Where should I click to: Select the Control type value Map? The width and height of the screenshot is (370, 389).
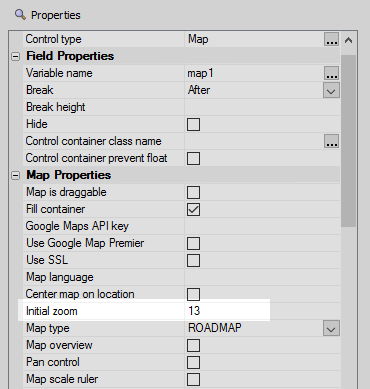pyautogui.click(x=198, y=39)
